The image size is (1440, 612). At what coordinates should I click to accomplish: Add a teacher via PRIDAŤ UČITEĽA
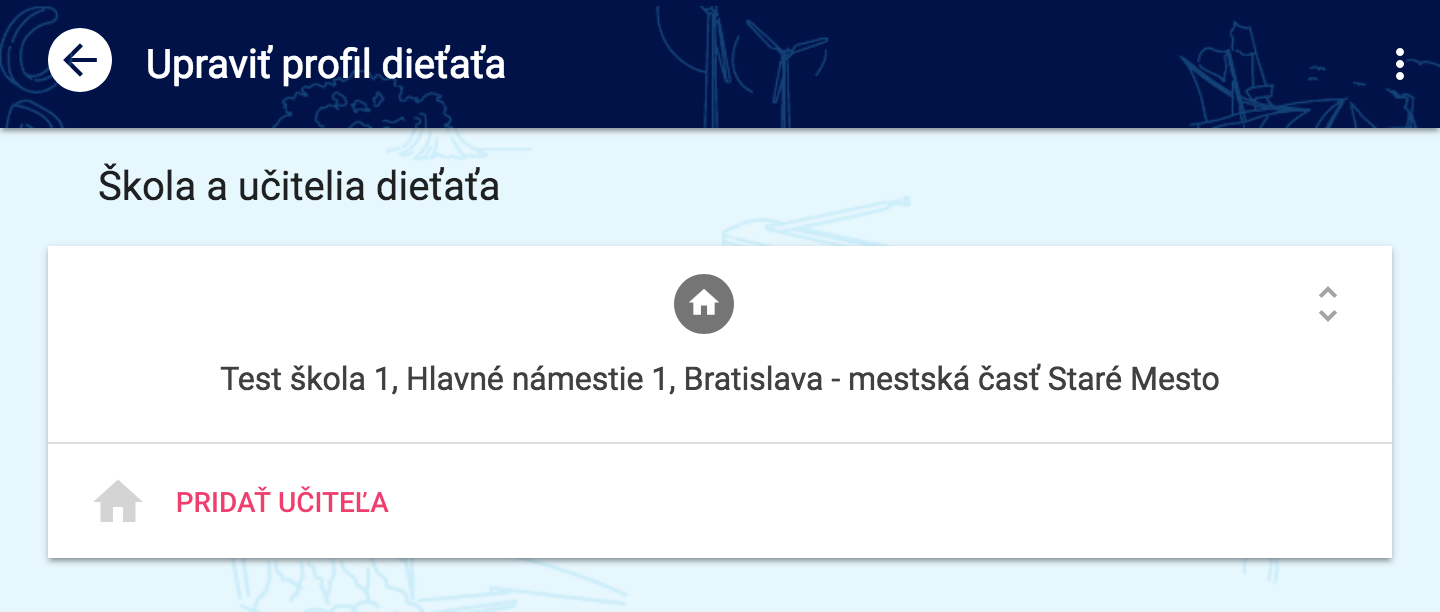pyautogui.click(x=282, y=502)
